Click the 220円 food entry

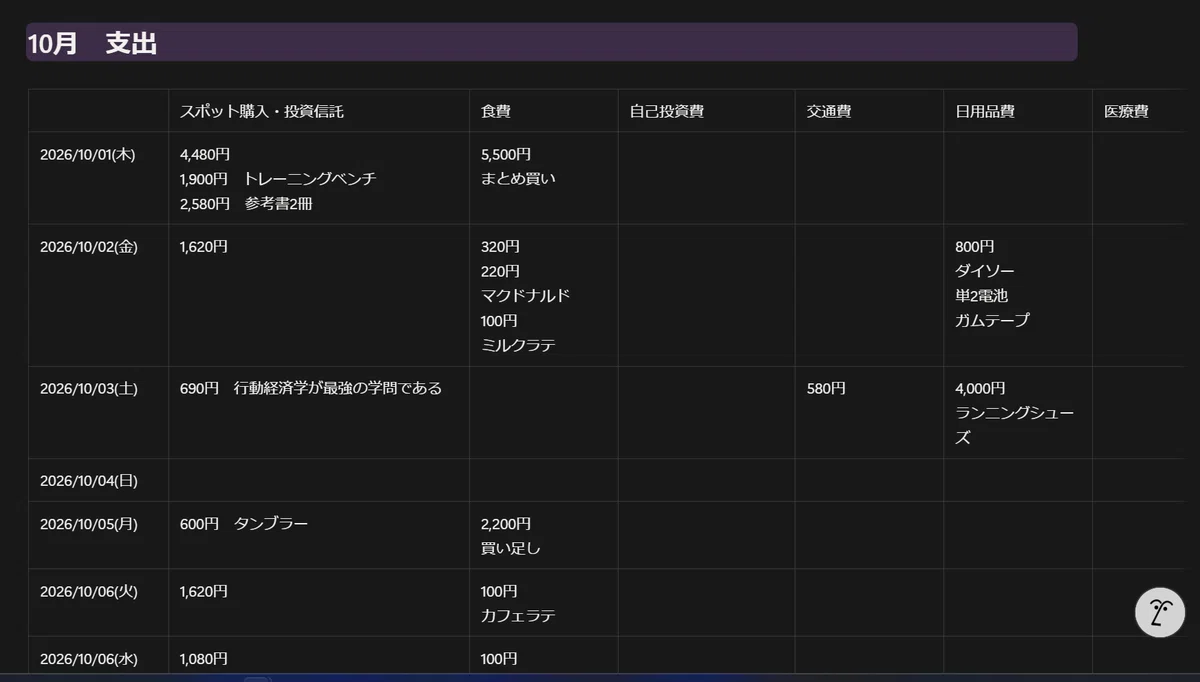(x=500, y=271)
